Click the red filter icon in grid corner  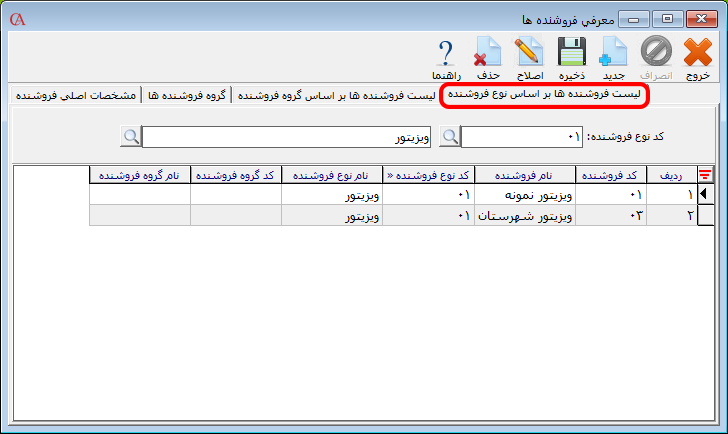(x=704, y=175)
